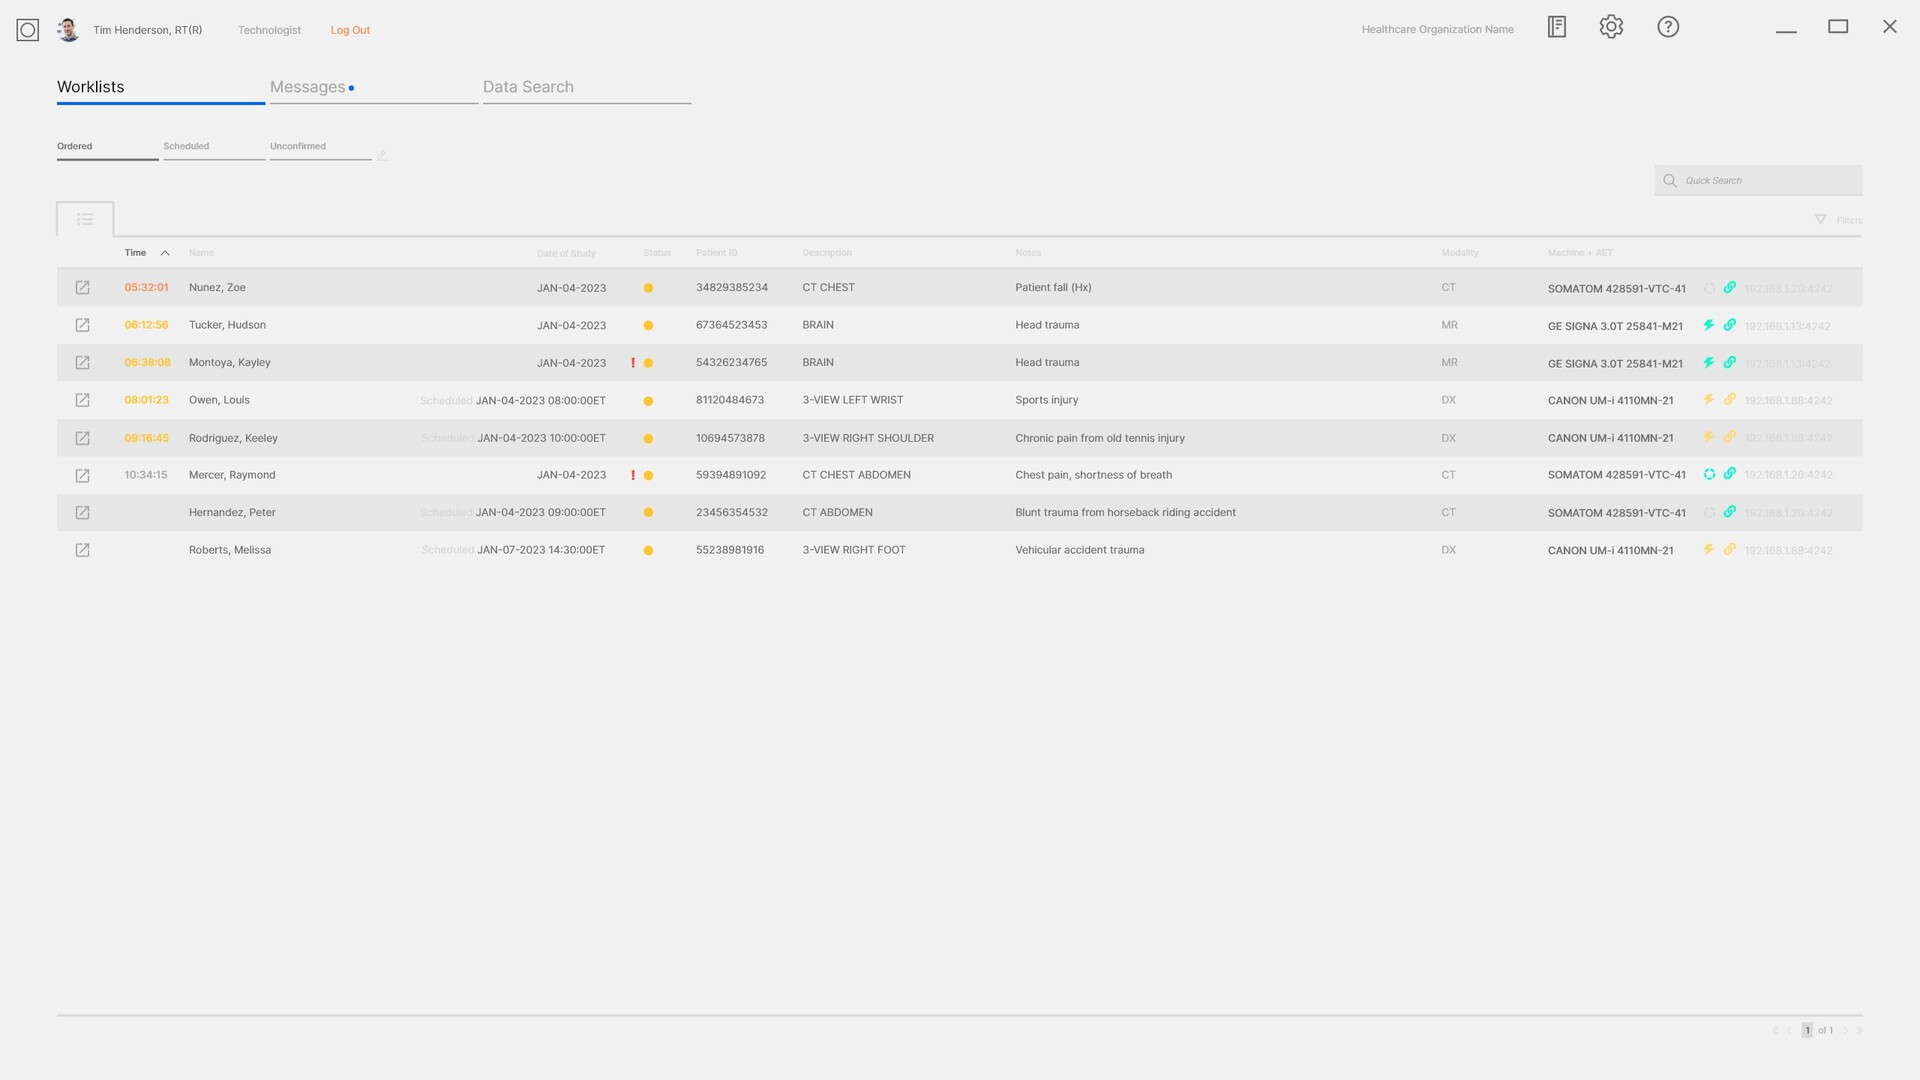The width and height of the screenshot is (1920, 1080).
Task: Open the settings gear icon
Action: pyautogui.click(x=1611, y=27)
